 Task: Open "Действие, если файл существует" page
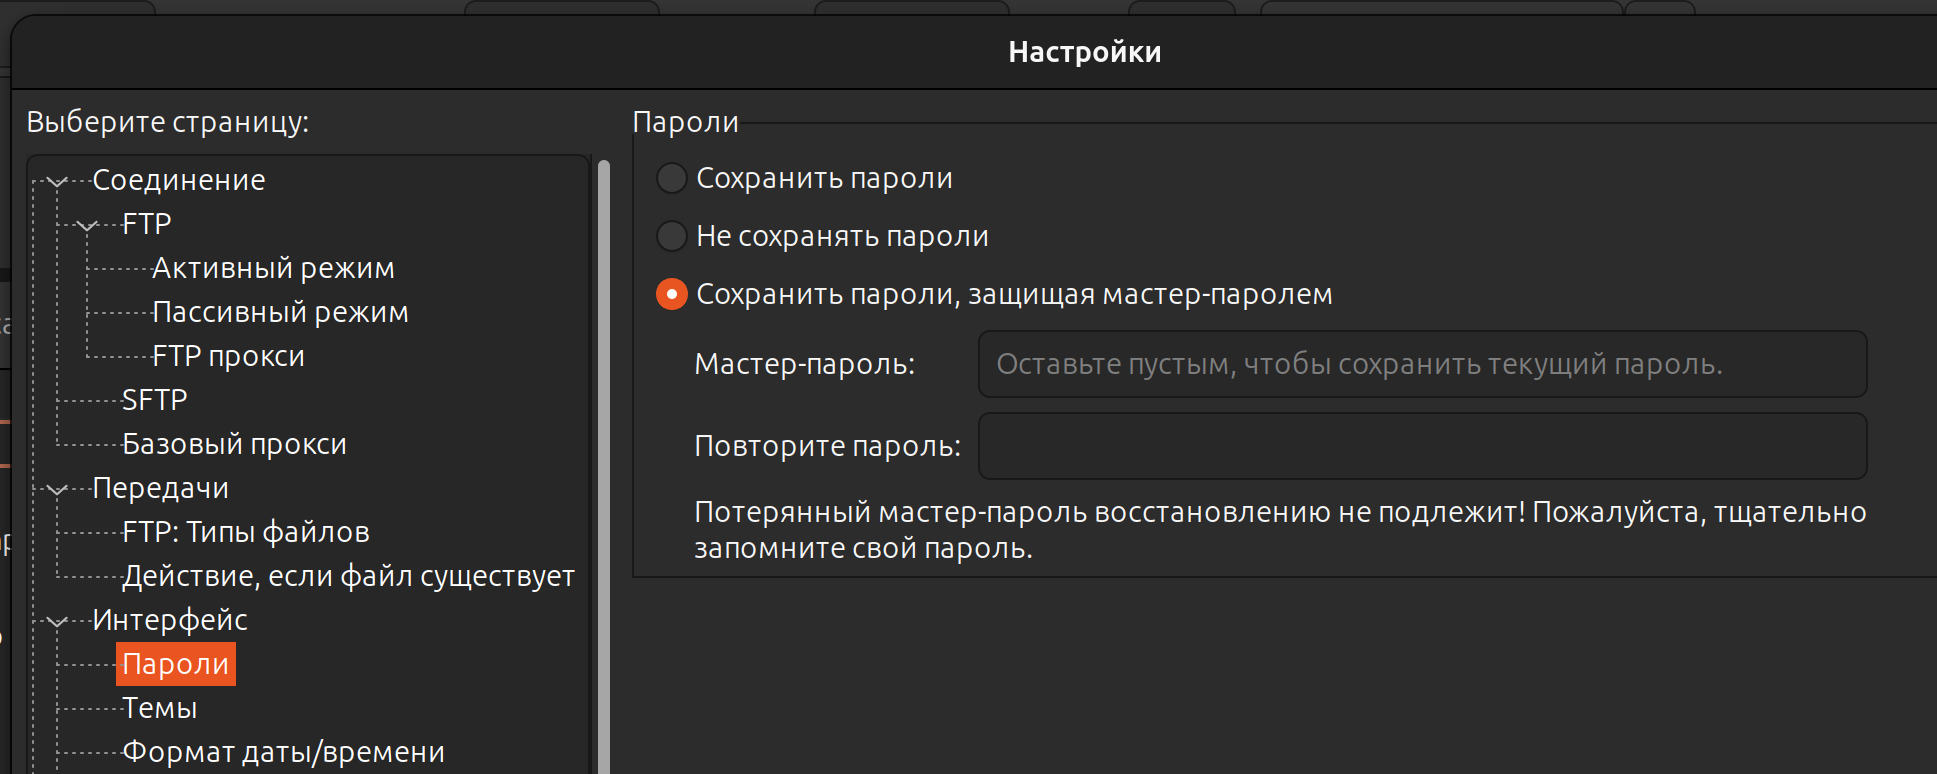(x=348, y=577)
